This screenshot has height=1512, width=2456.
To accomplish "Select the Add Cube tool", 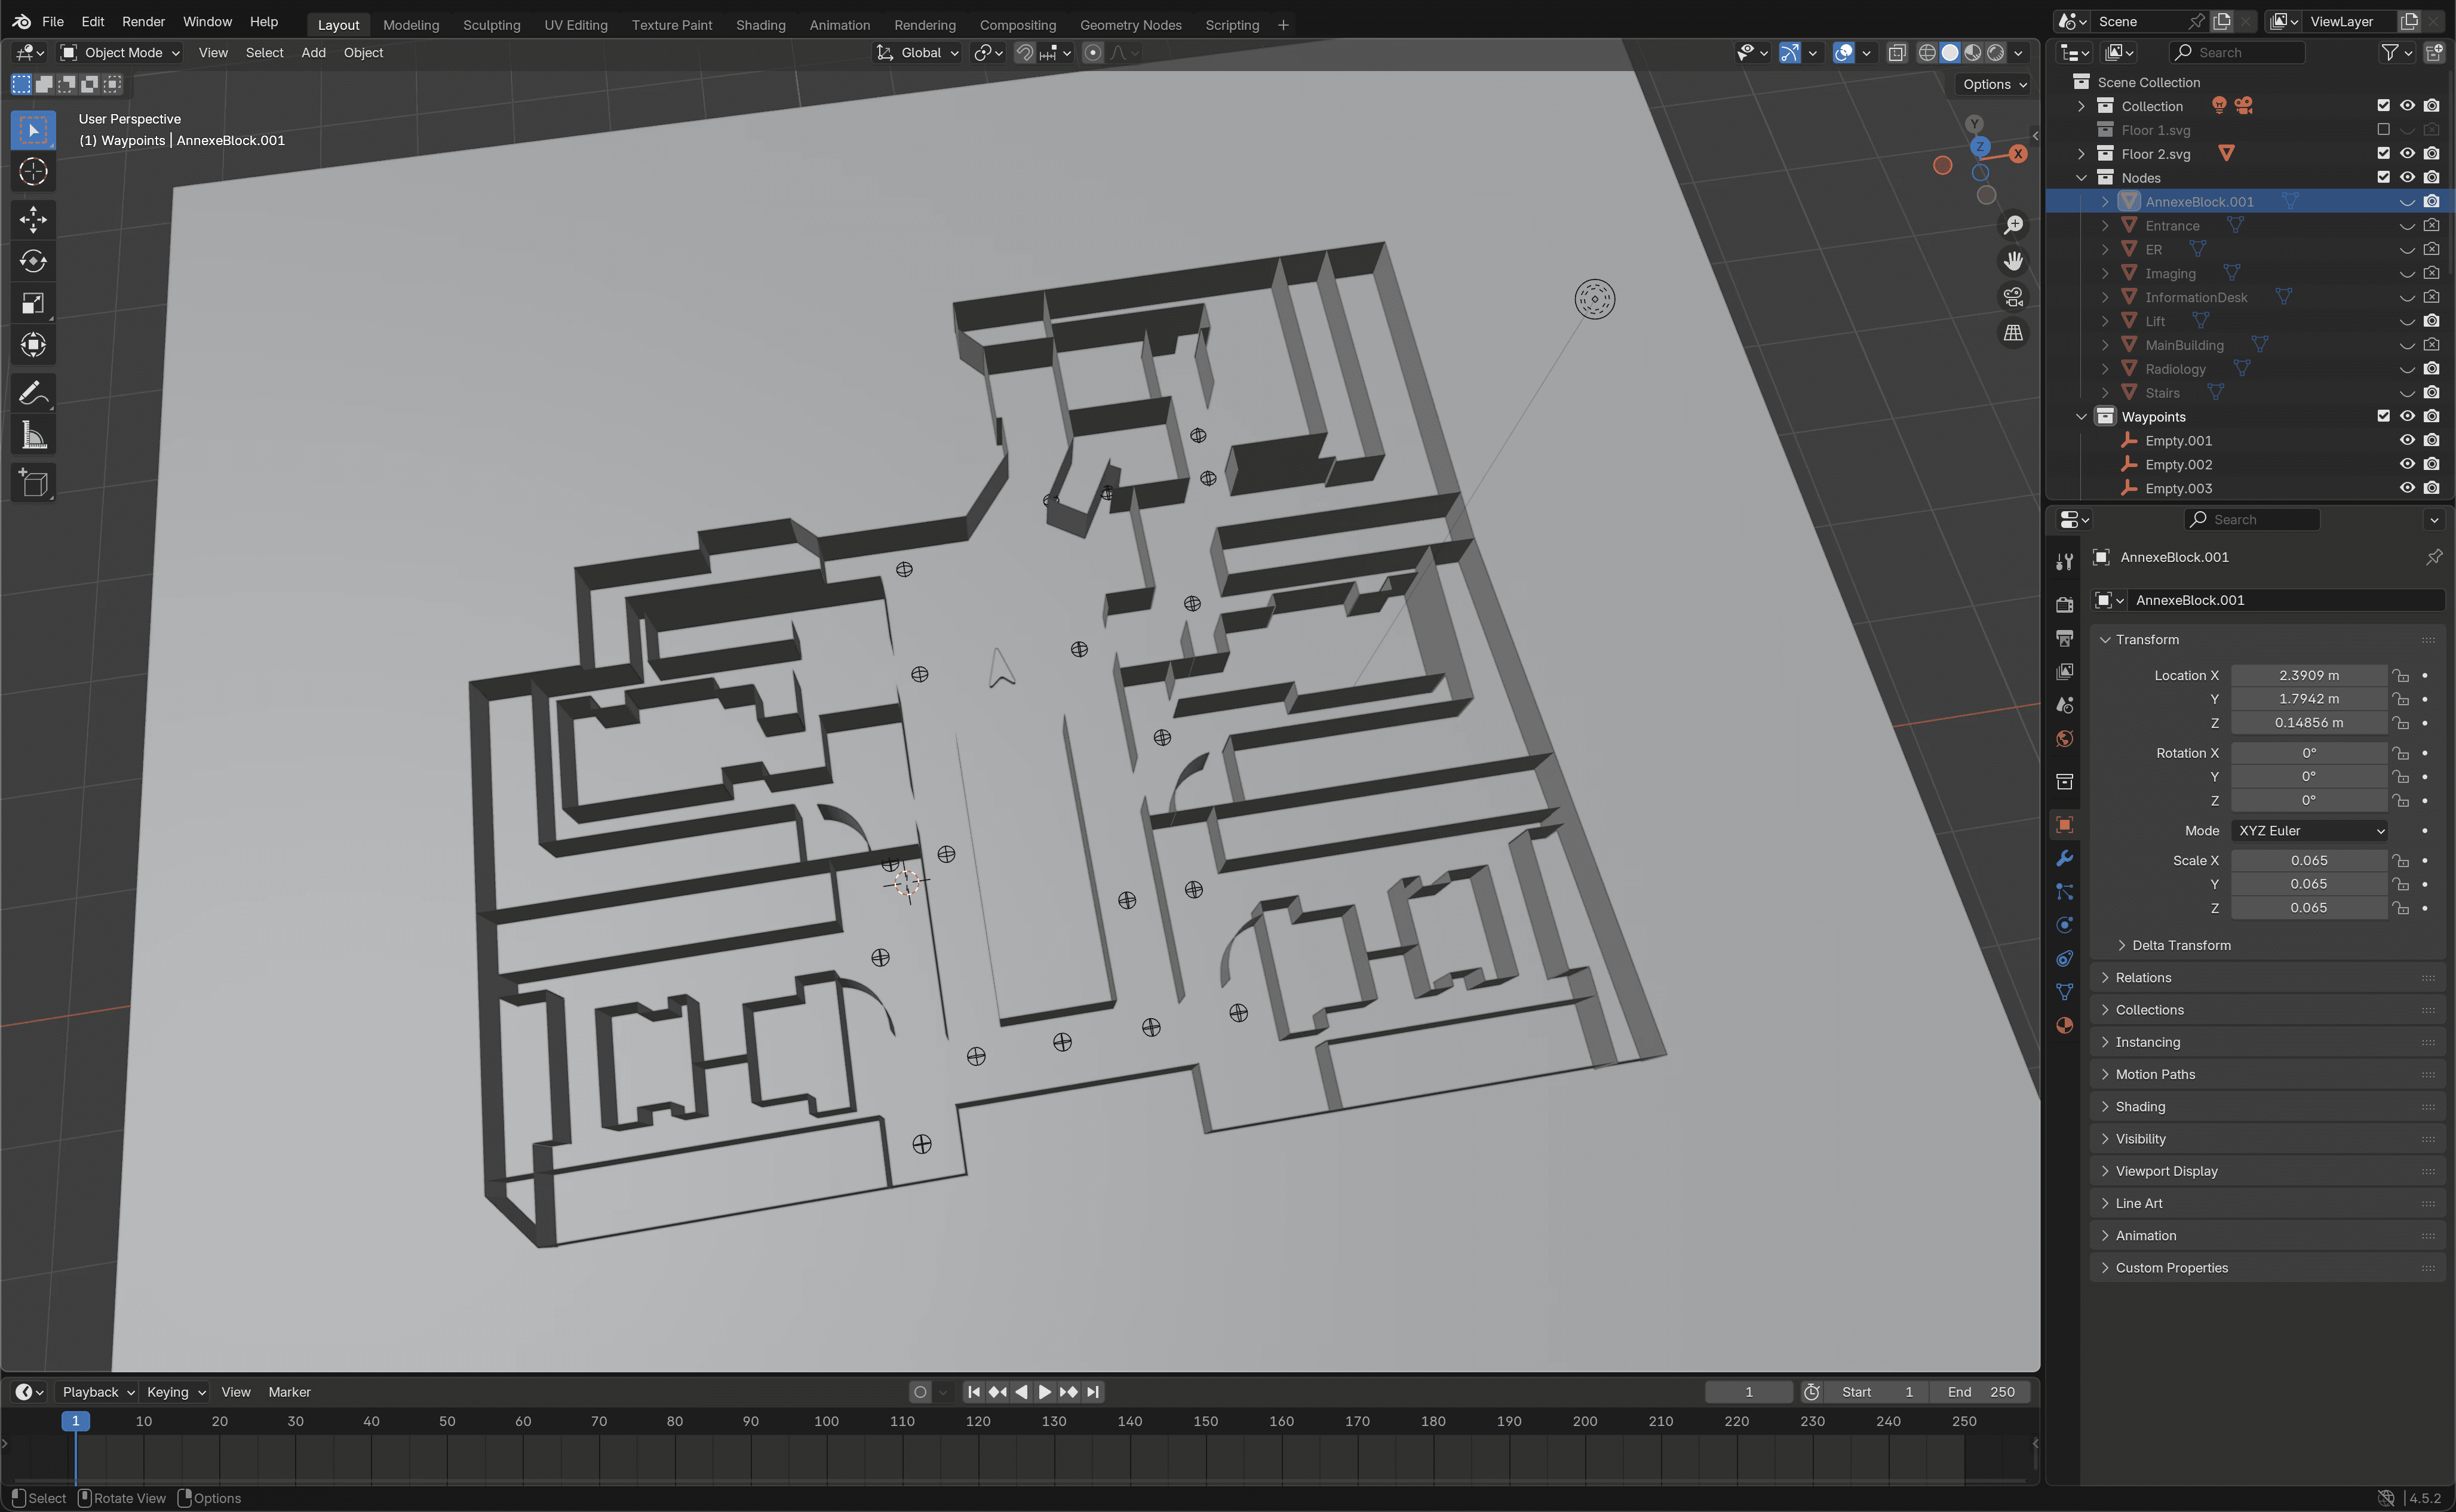I will pos(33,484).
